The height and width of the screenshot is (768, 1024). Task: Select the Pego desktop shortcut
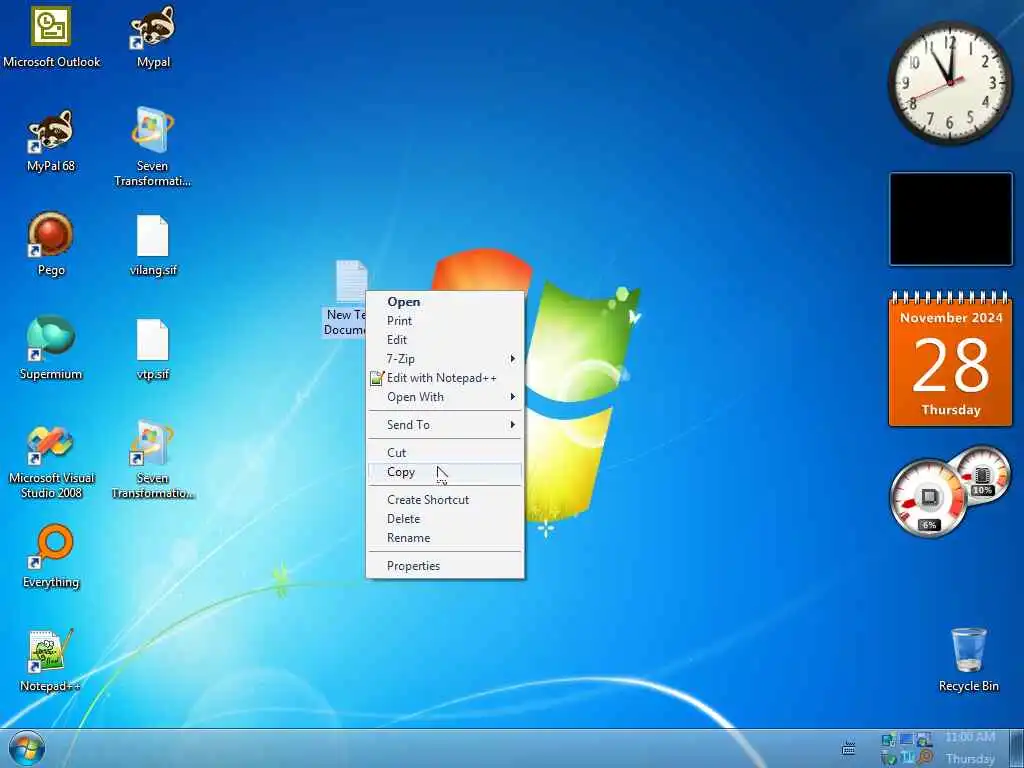(x=51, y=244)
